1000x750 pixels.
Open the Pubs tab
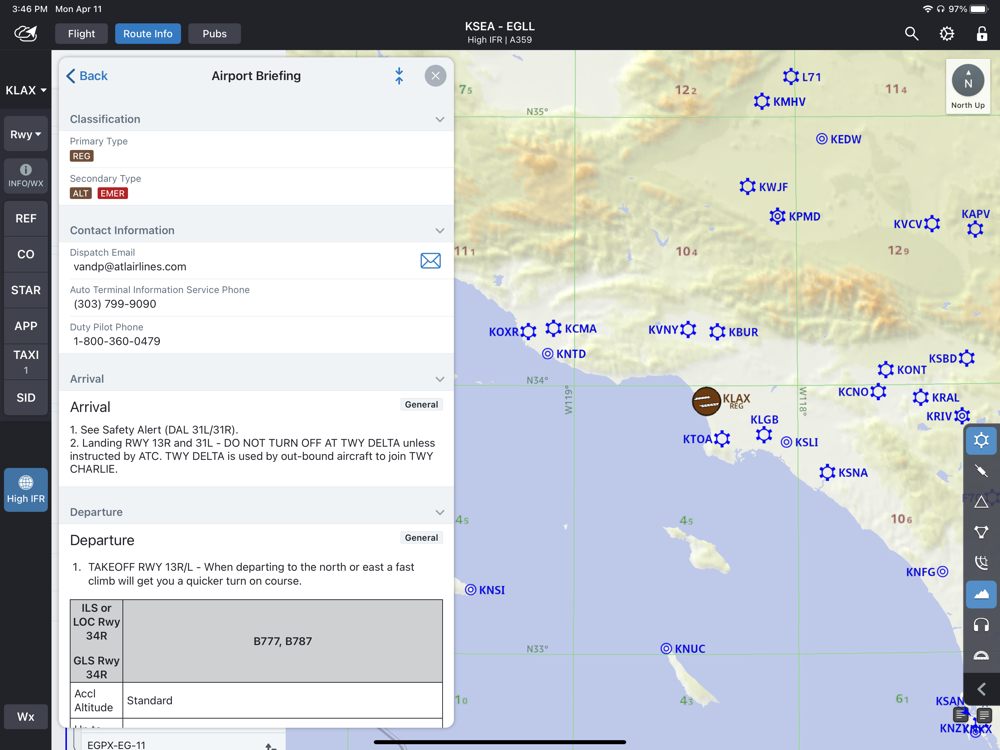(214, 34)
